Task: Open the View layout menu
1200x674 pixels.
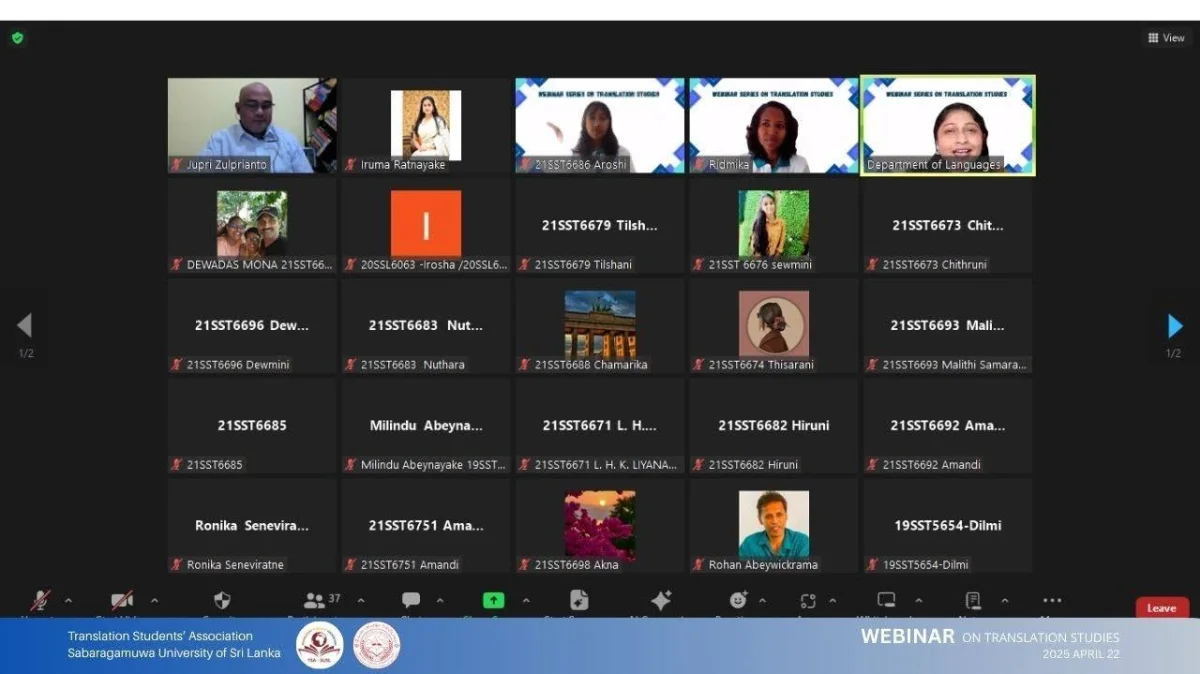Action: click(1166, 38)
